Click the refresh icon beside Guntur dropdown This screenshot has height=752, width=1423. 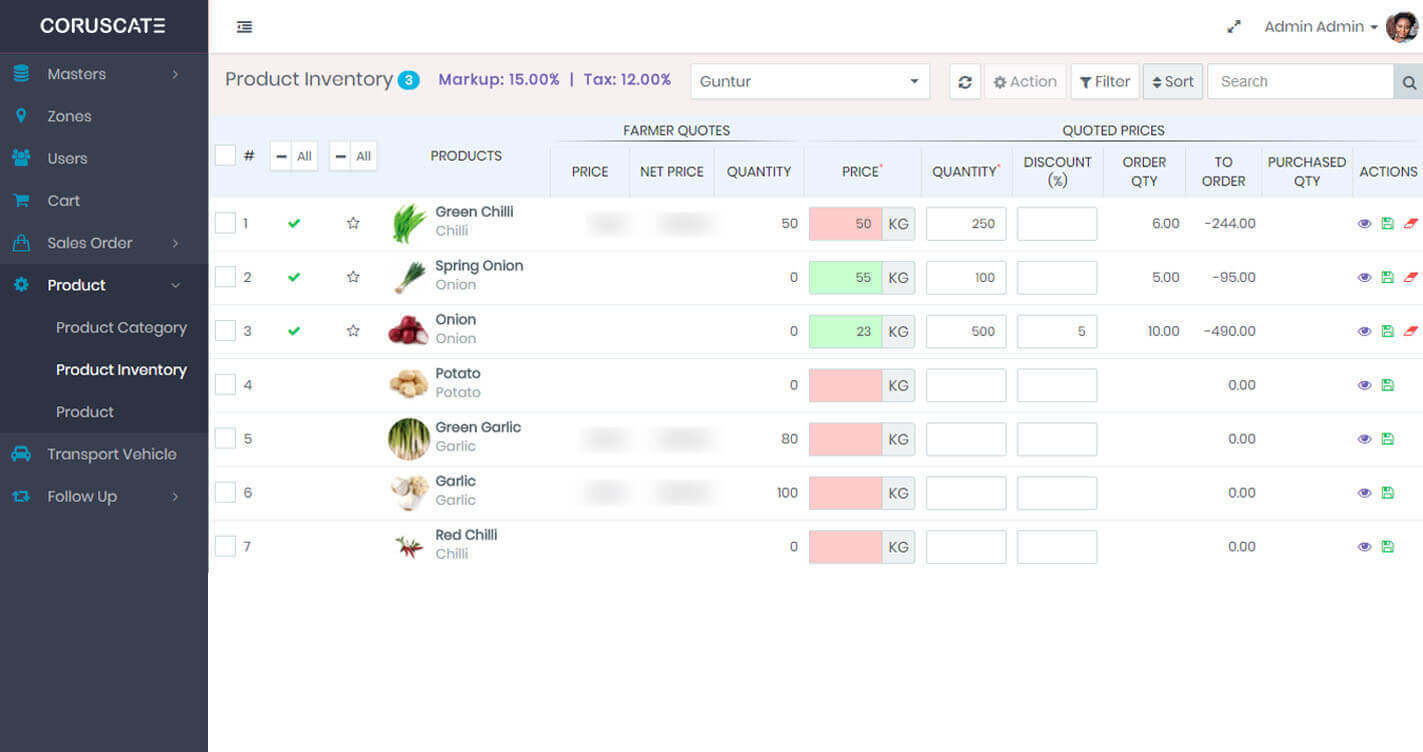964,82
